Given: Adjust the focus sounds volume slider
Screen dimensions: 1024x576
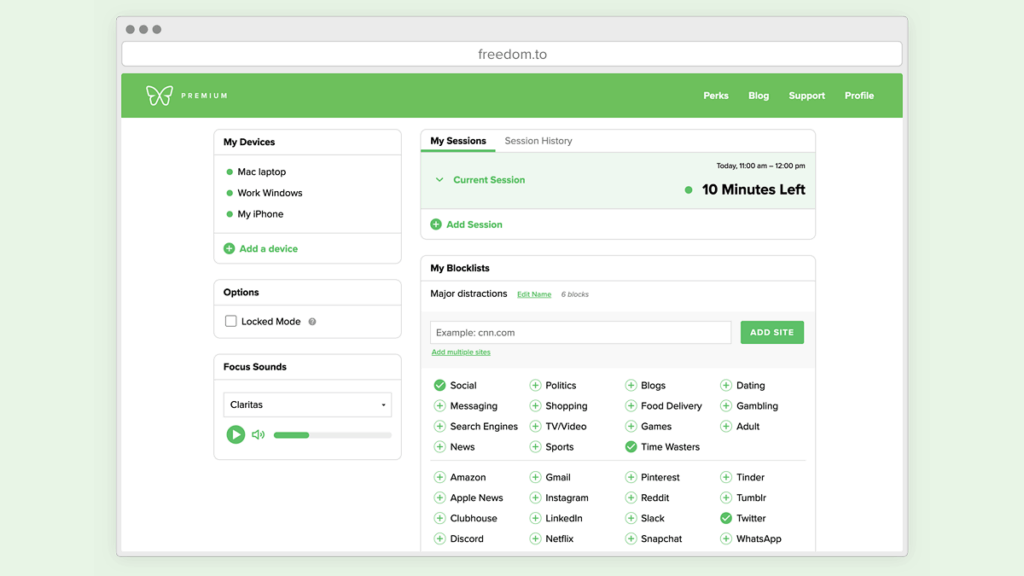Looking at the screenshot, I should (x=332, y=435).
